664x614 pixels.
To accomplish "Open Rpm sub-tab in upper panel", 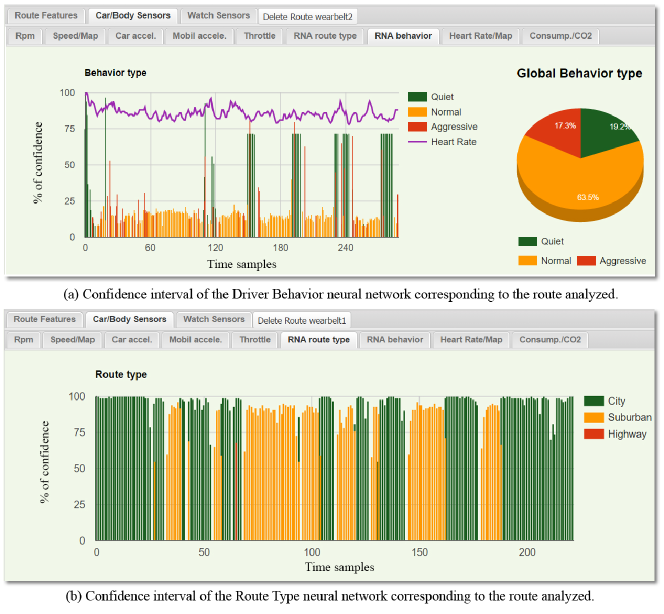I will [25, 36].
